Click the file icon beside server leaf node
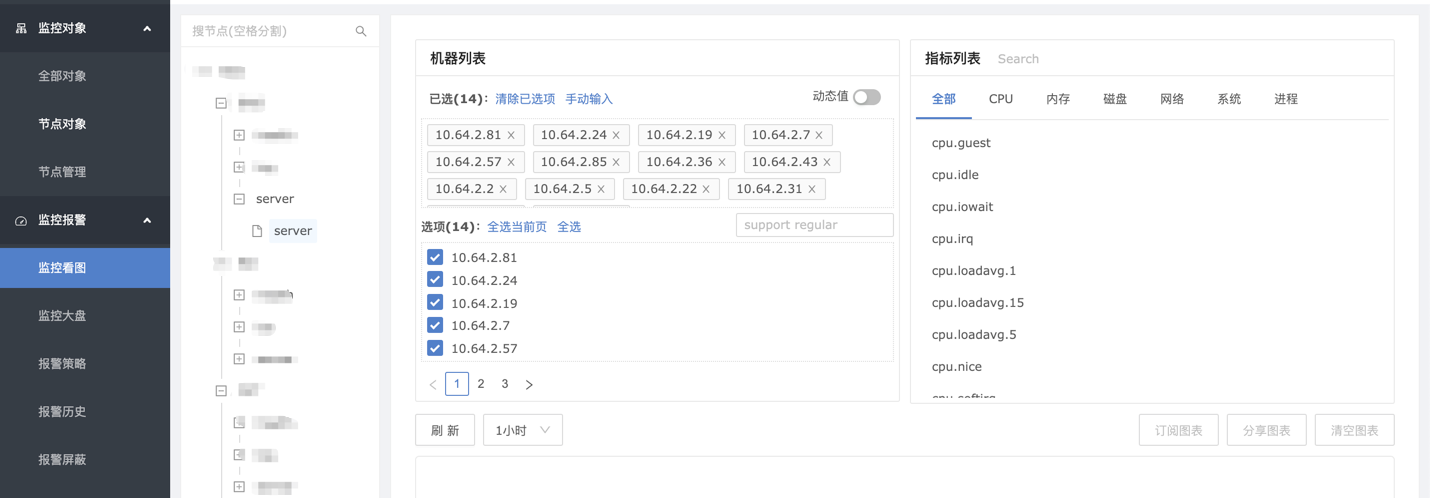 [x=257, y=231]
